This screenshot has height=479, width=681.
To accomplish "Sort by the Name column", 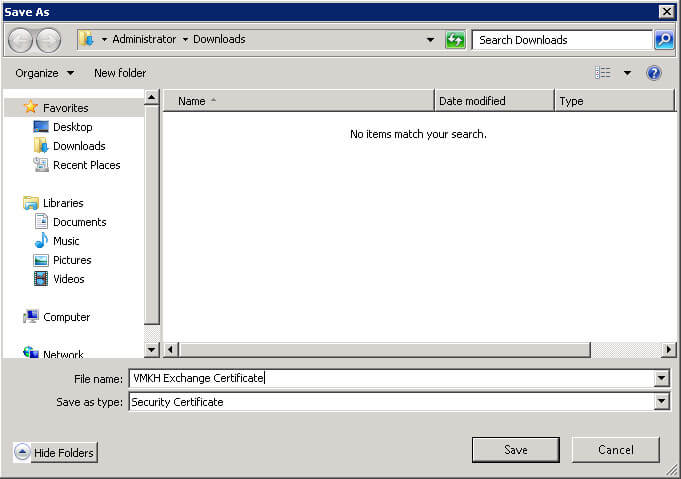I will click(x=298, y=101).
